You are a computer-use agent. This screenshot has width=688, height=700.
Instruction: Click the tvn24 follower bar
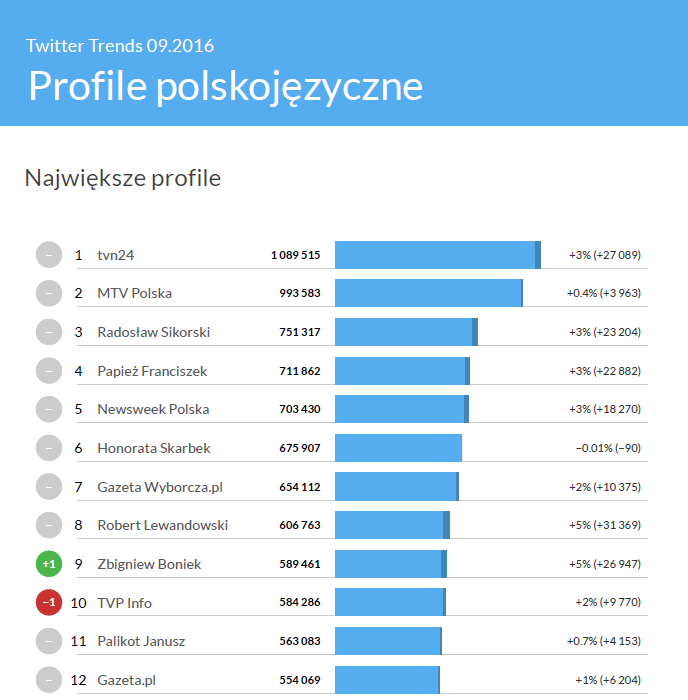tap(437, 255)
